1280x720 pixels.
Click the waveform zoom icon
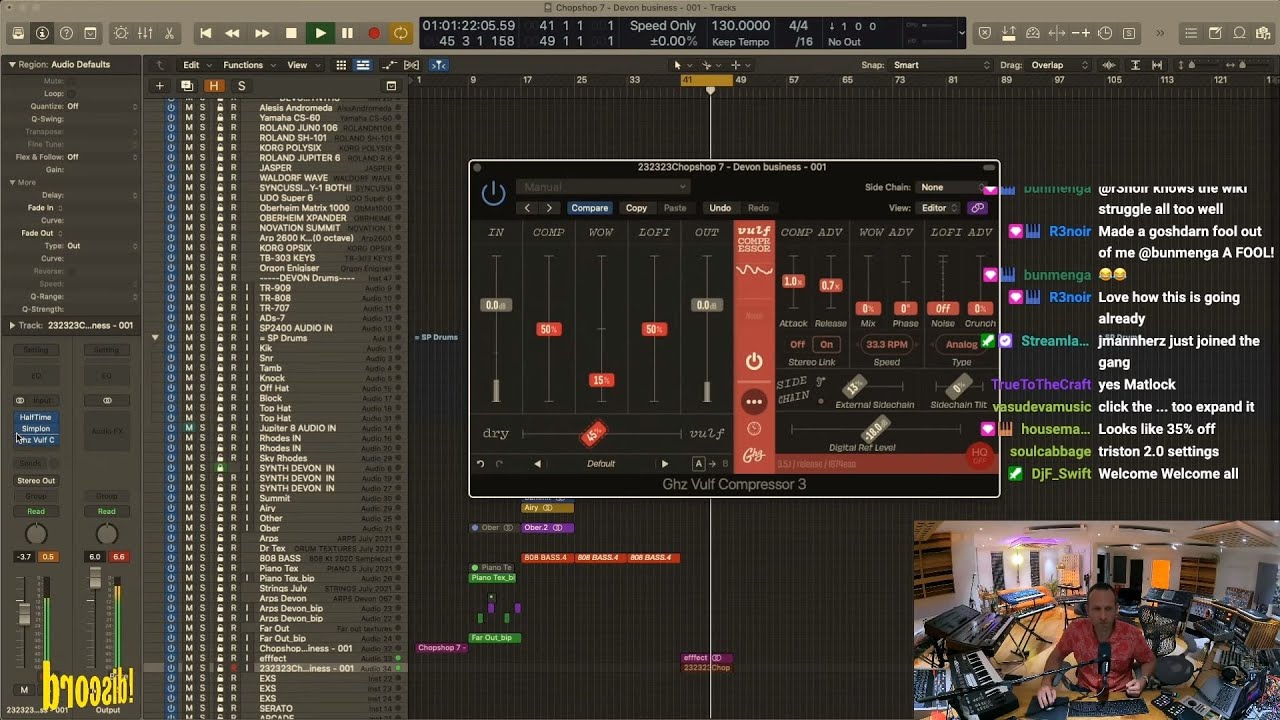pyautogui.click(x=1110, y=65)
